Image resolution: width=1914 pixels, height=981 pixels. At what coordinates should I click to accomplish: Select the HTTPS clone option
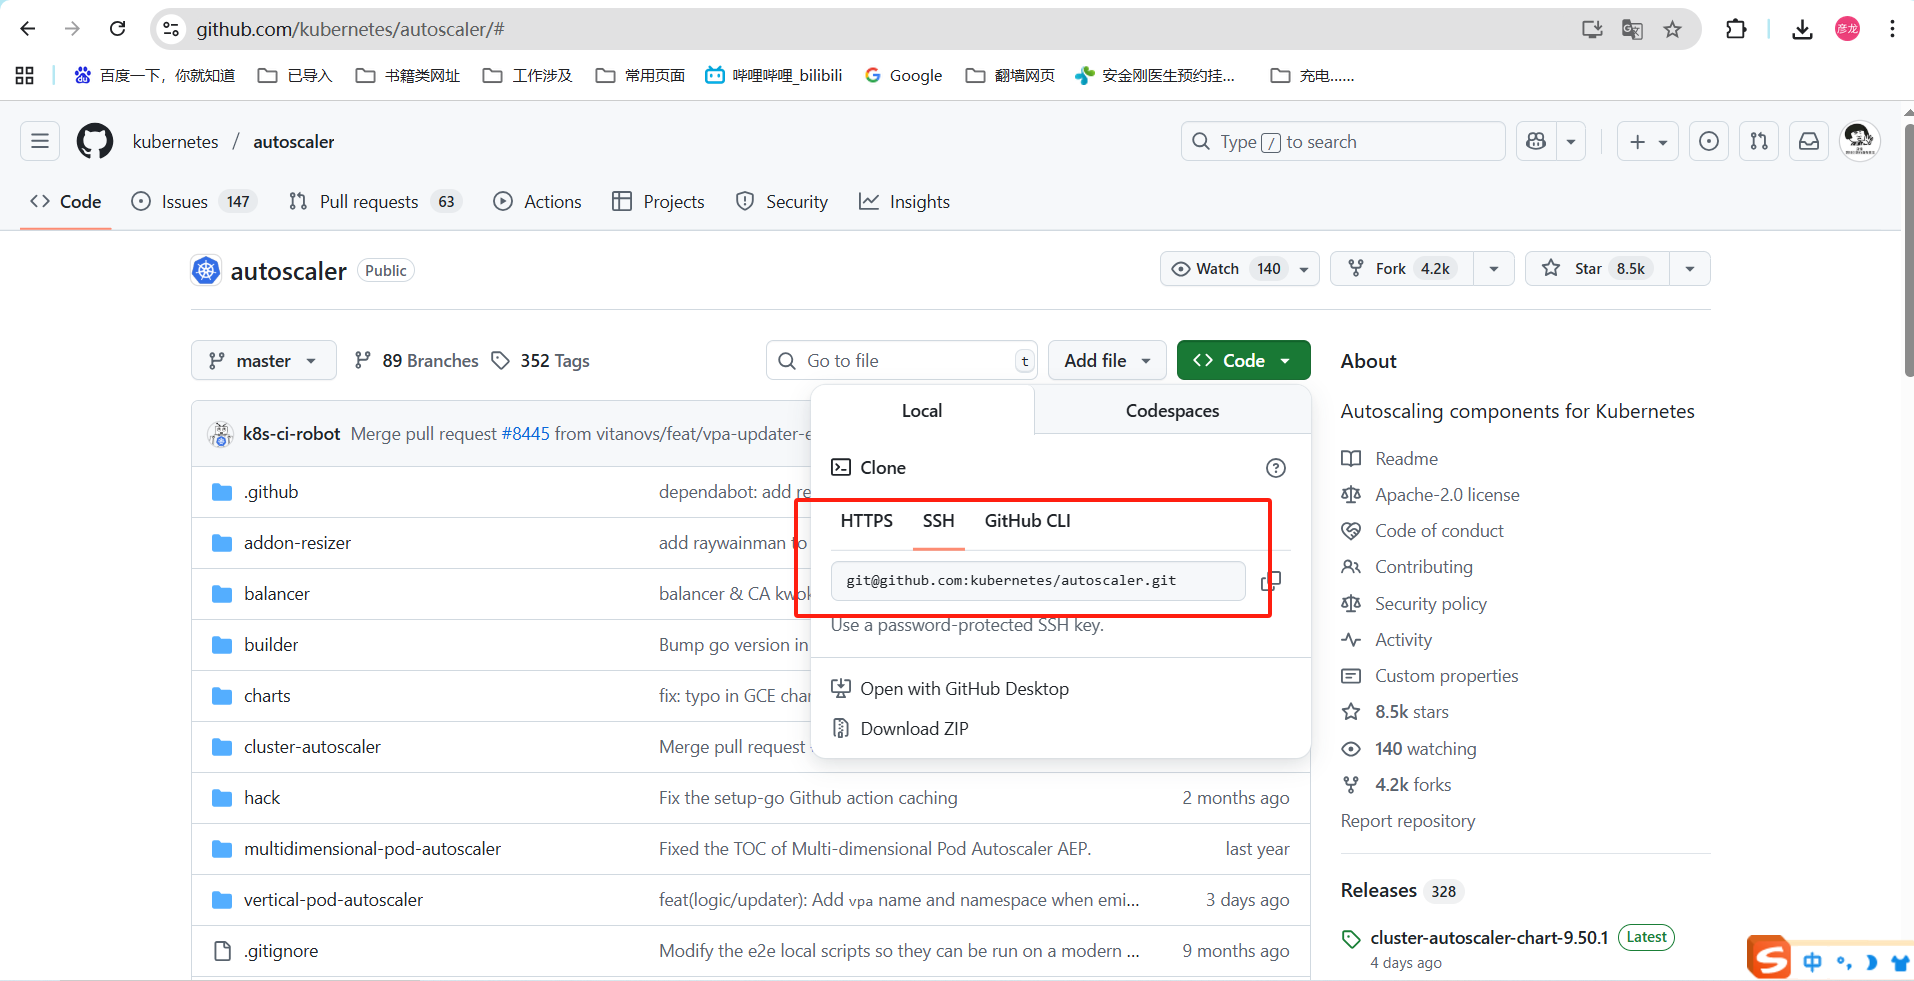click(866, 521)
